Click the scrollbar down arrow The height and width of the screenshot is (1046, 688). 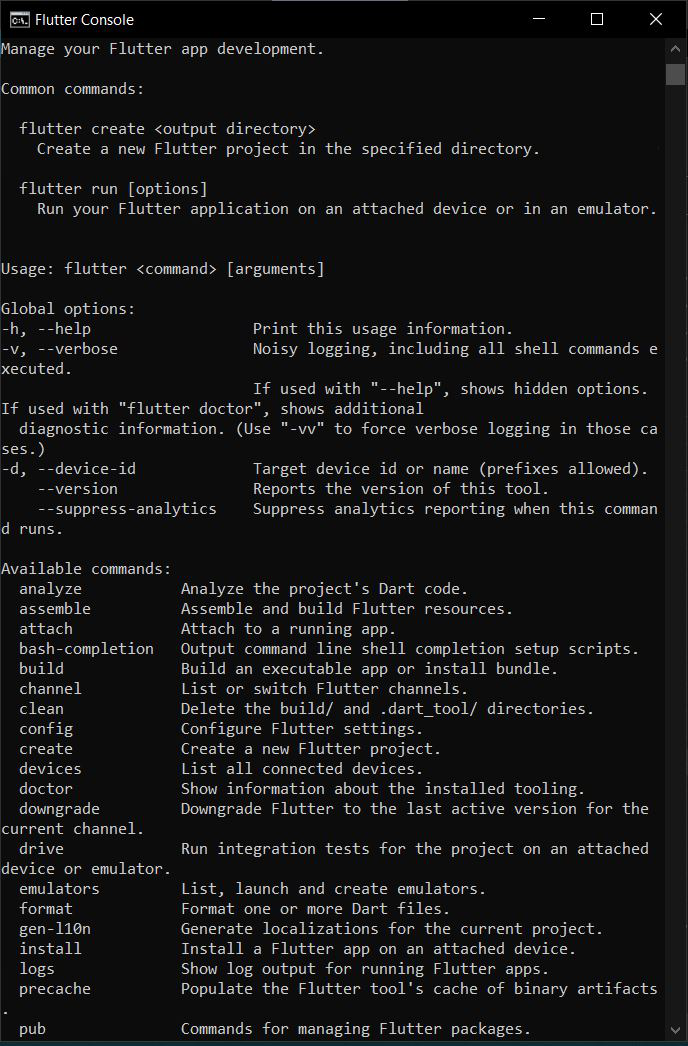[675, 1030]
